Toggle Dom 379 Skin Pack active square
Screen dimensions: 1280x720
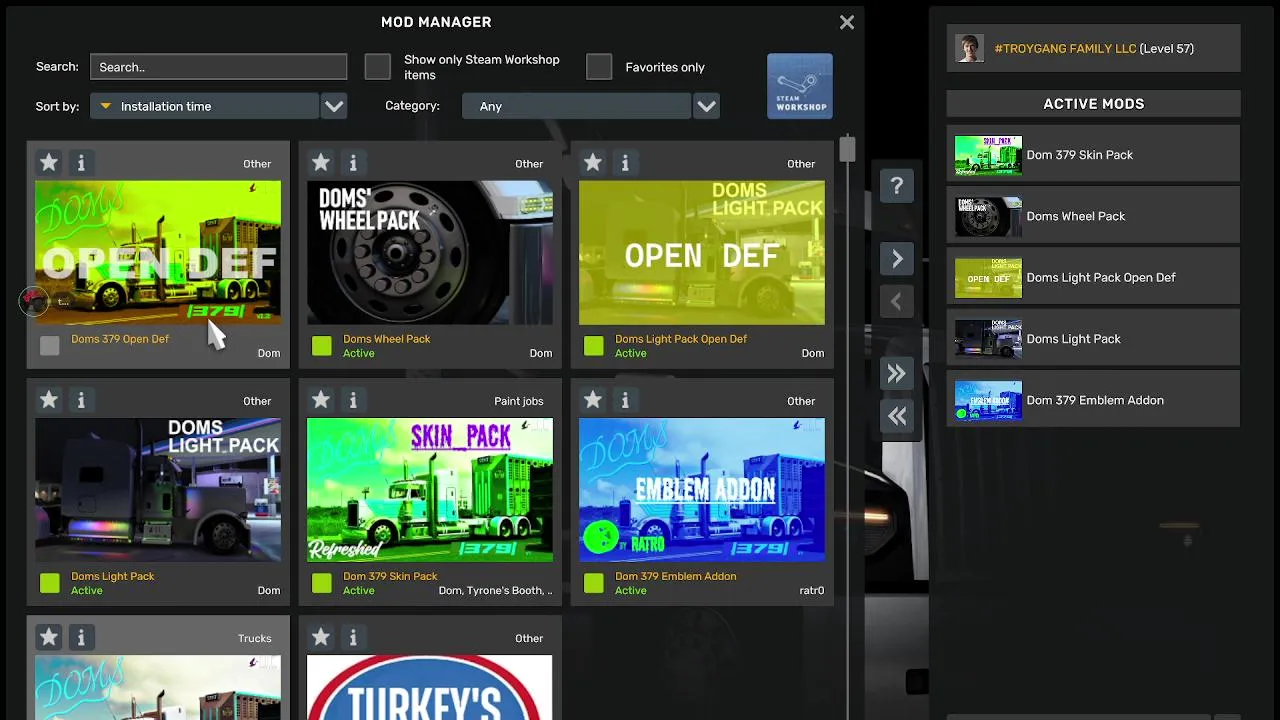321,583
